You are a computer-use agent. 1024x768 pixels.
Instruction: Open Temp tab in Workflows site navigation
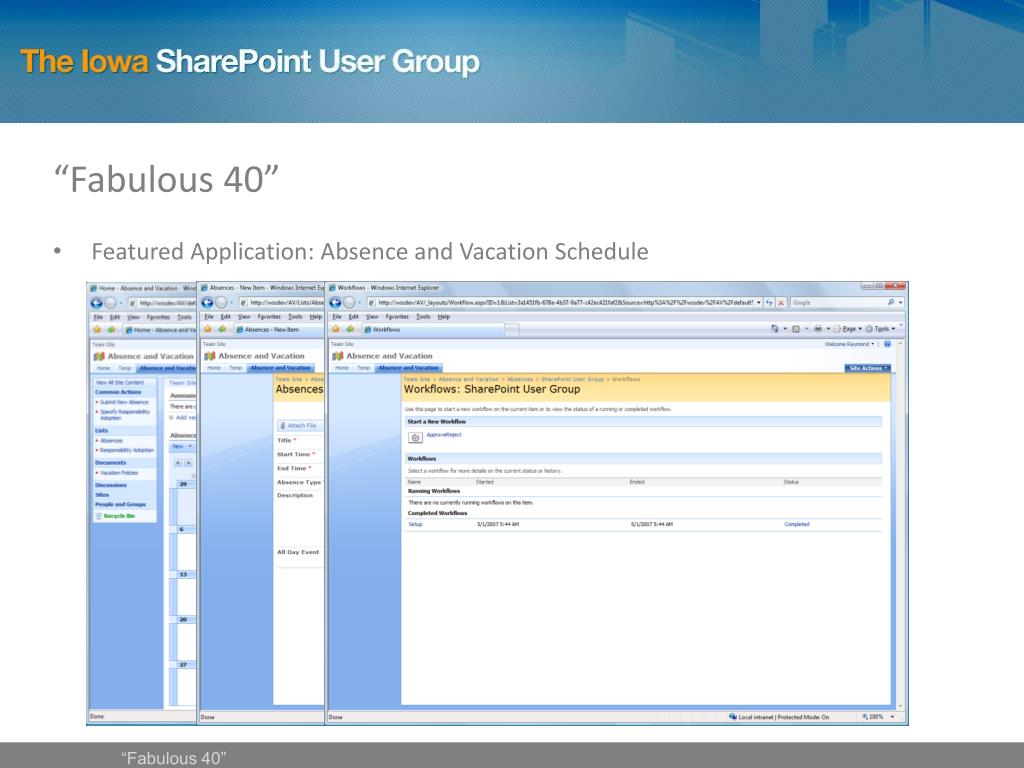[364, 368]
